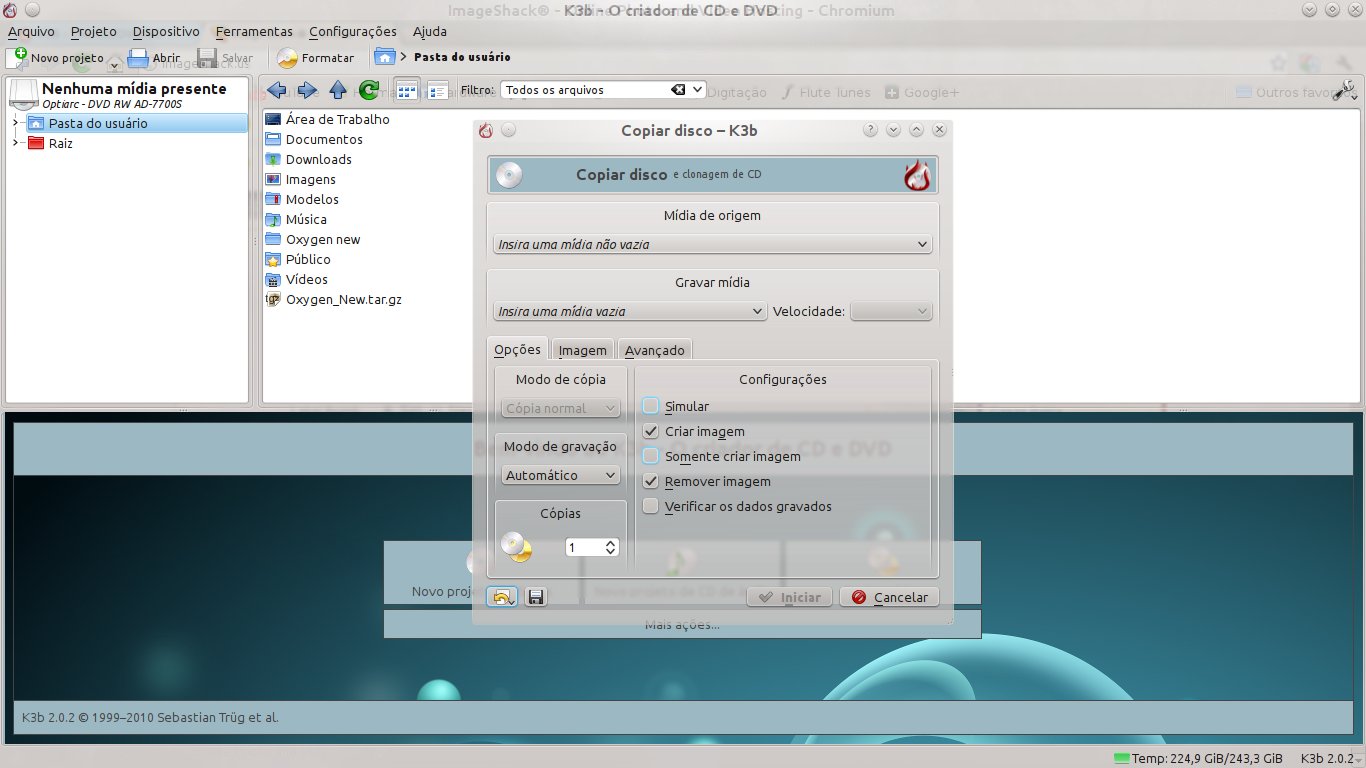
Task: Click load default settings icon button
Action: coord(502,597)
